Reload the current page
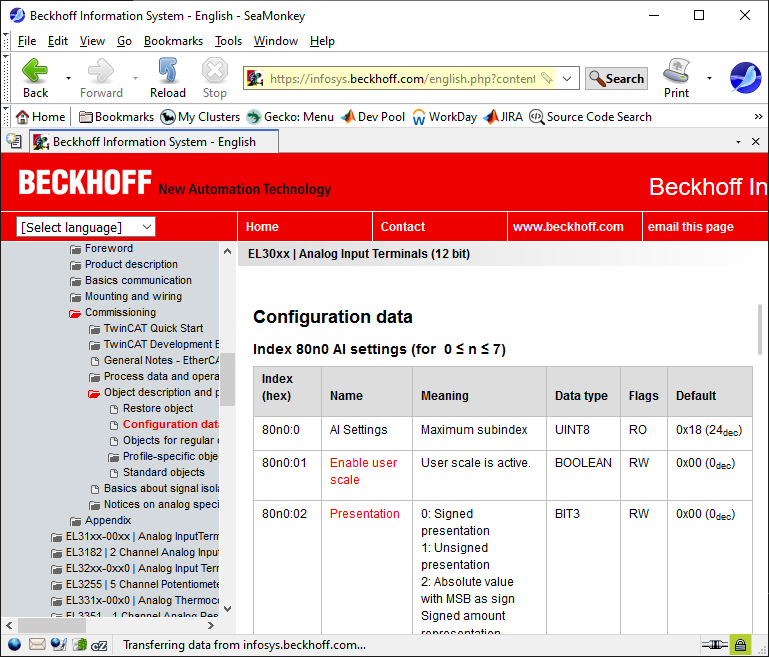Screen dimensions: 769x657 click(x=167, y=72)
